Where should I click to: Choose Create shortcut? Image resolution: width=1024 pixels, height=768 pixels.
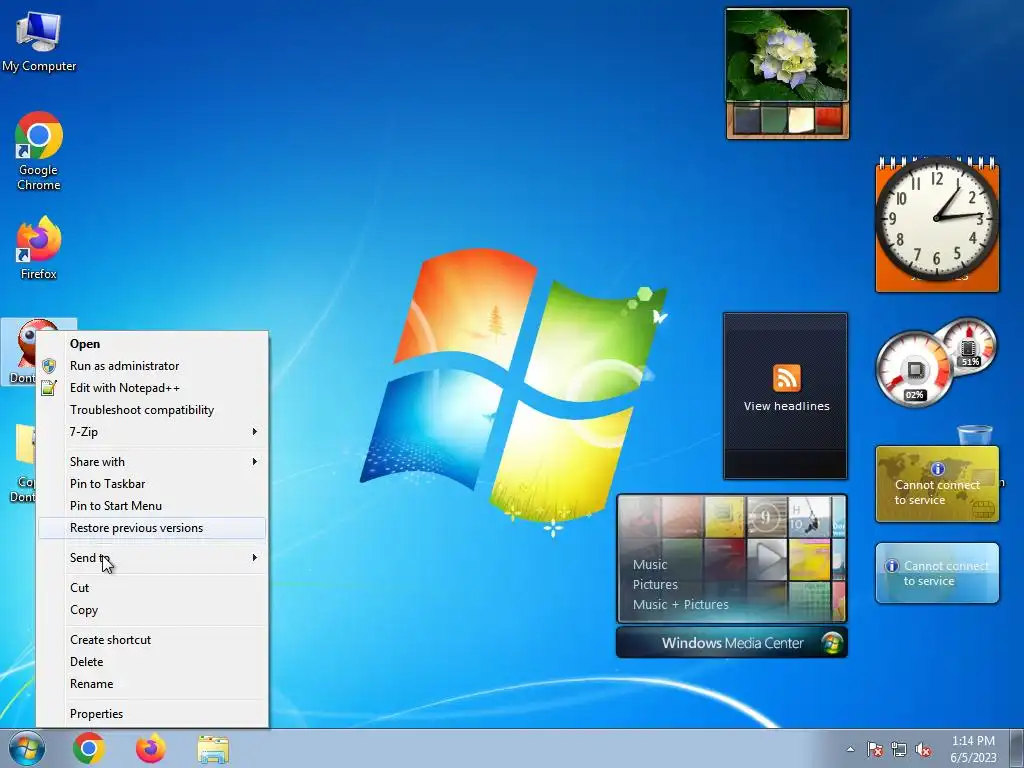pos(152,640)
